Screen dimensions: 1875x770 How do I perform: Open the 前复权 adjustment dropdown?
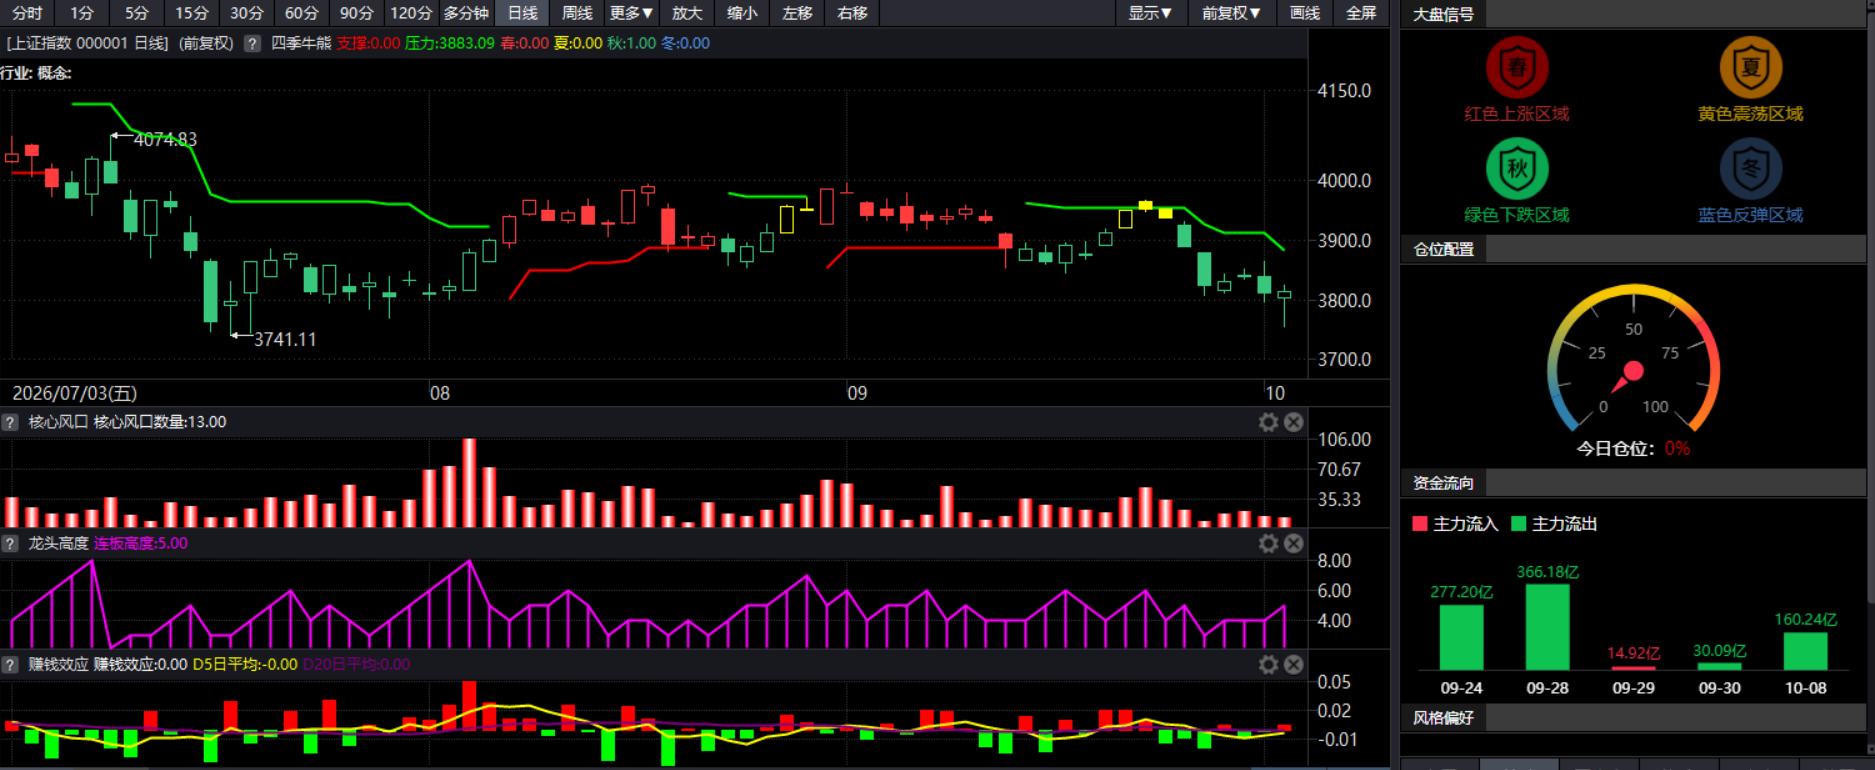(x=1231, y=13)
